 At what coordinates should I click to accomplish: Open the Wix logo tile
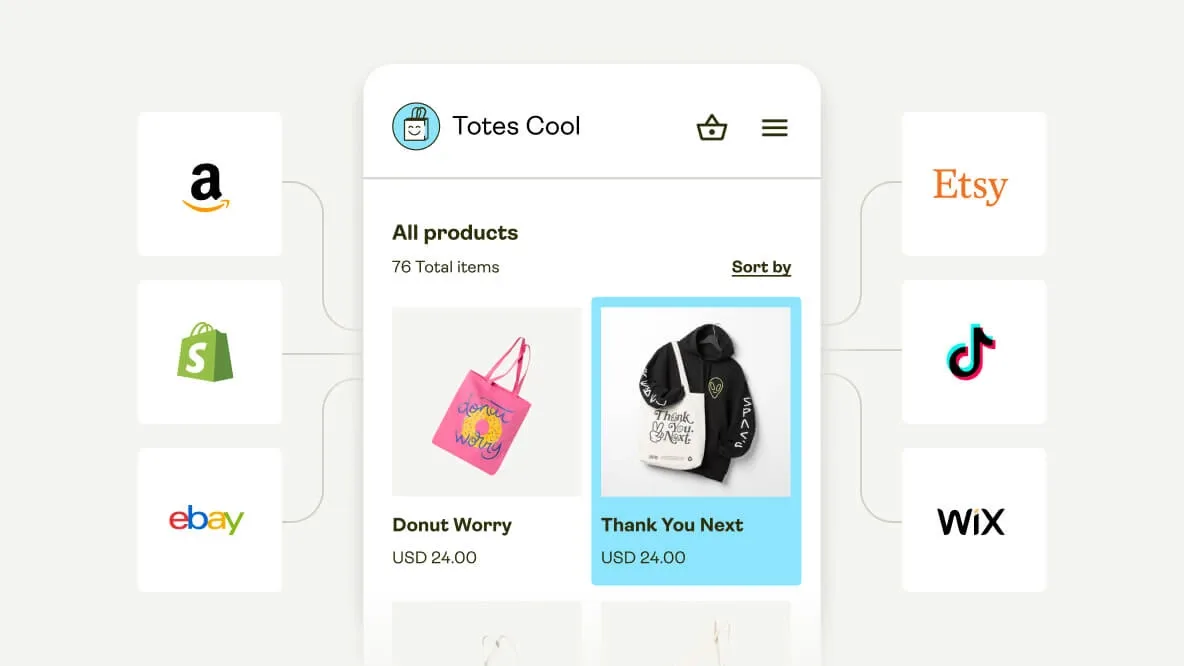click(x=973, y=520)
